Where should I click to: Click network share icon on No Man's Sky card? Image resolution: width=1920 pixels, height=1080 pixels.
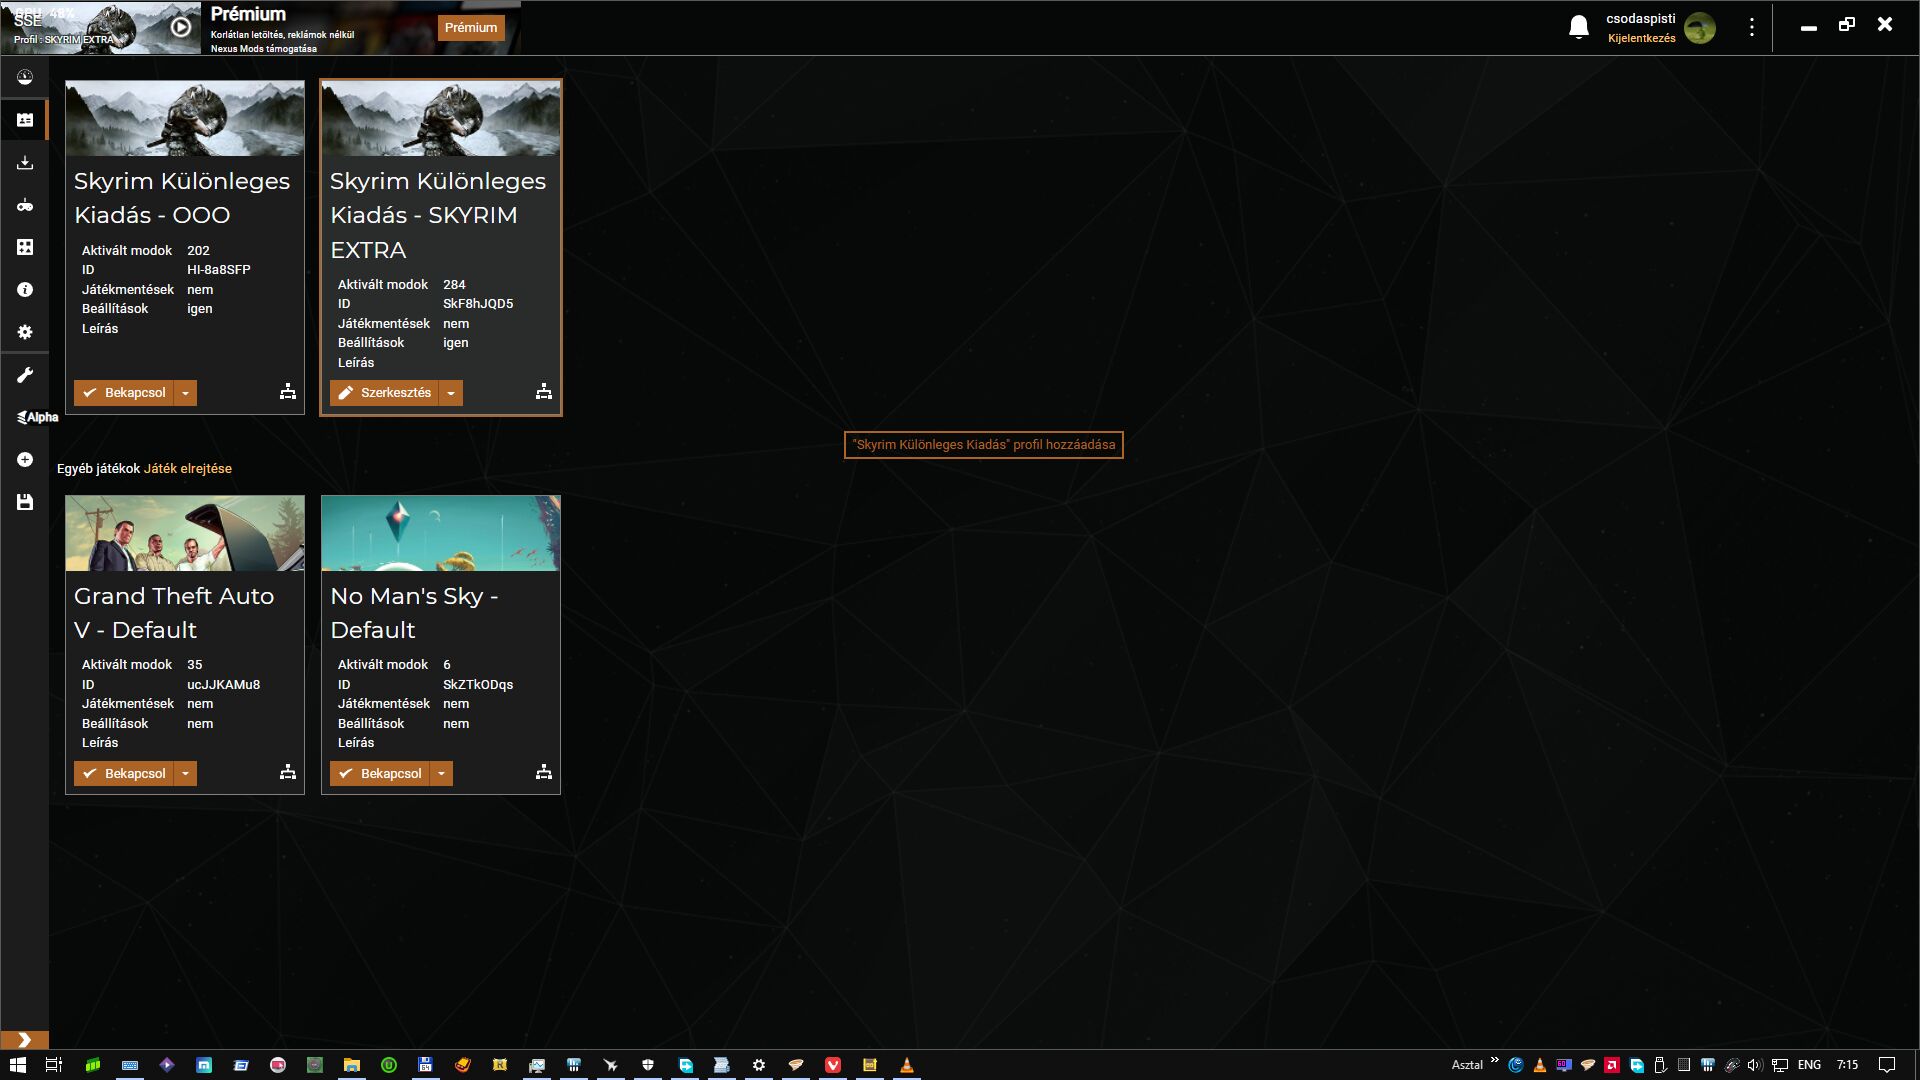tap(544, 772)
